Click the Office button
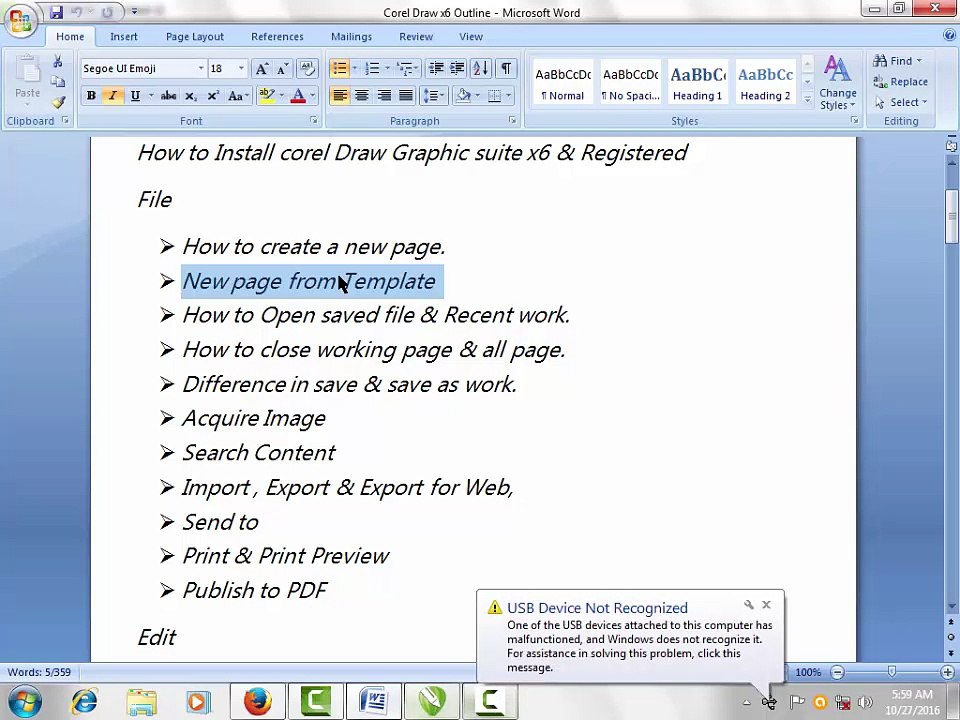 (21, 19)
